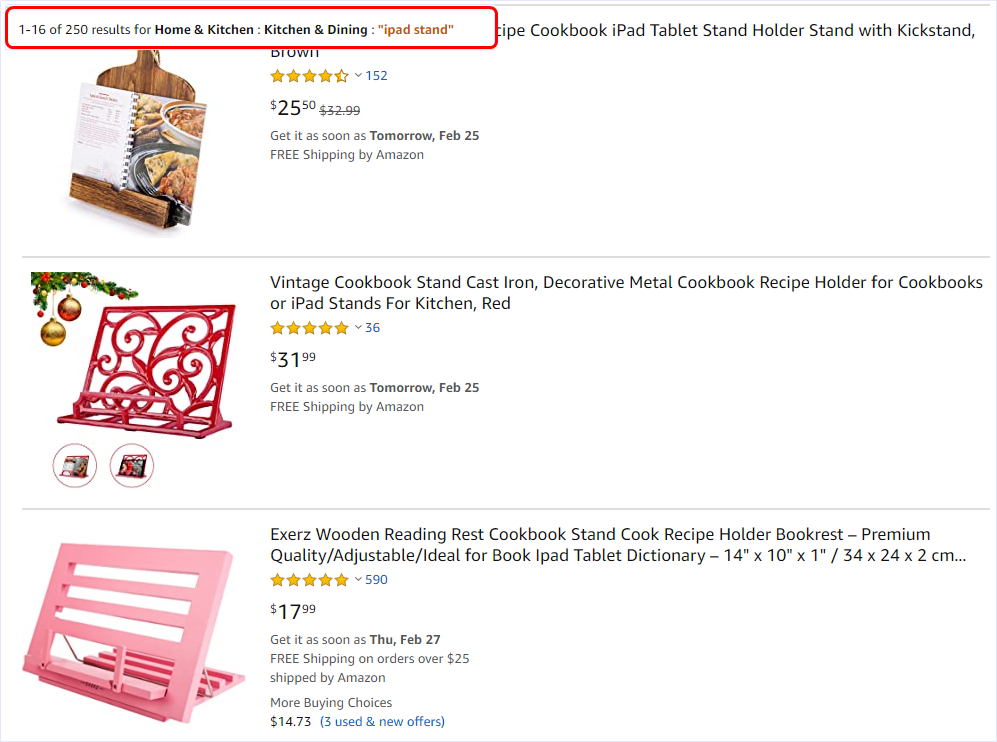Open Vintage Cookbook Stand Cast Iron title
The width and height of the screenshot is (997, 742).
click(x=626, y=292)
